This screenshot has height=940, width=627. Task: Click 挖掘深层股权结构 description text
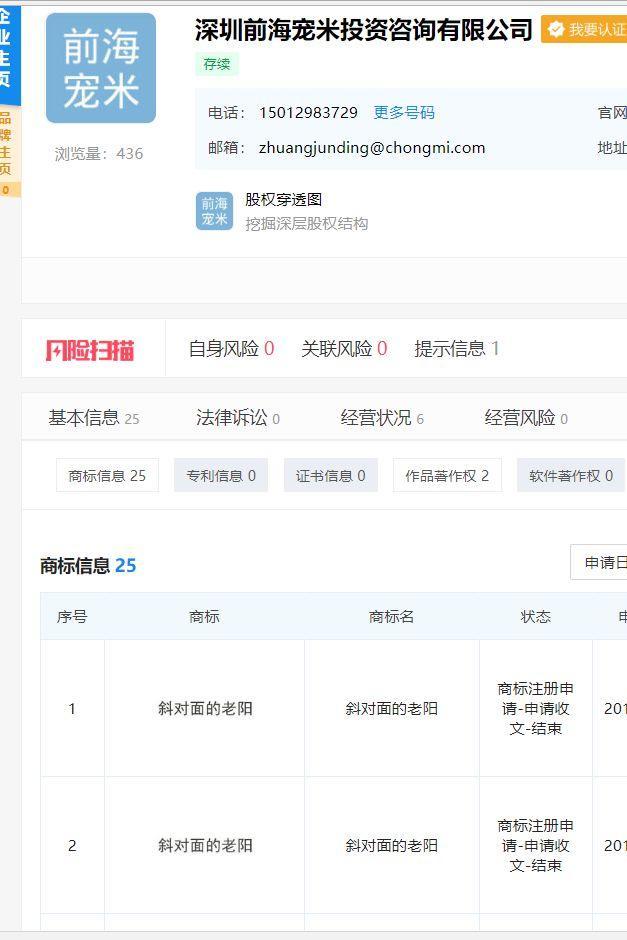(x=306, y=224)
